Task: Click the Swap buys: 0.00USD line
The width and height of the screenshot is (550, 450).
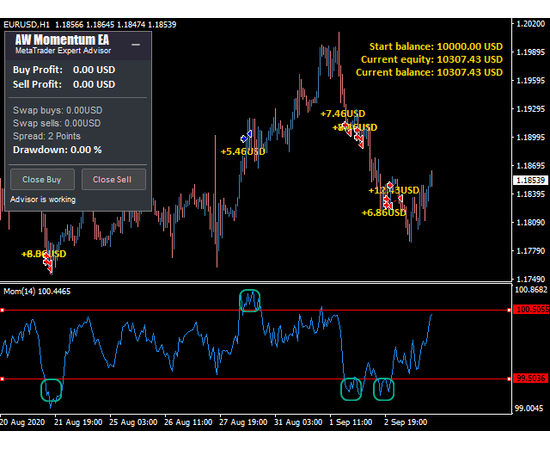Action: pos(58,110)
